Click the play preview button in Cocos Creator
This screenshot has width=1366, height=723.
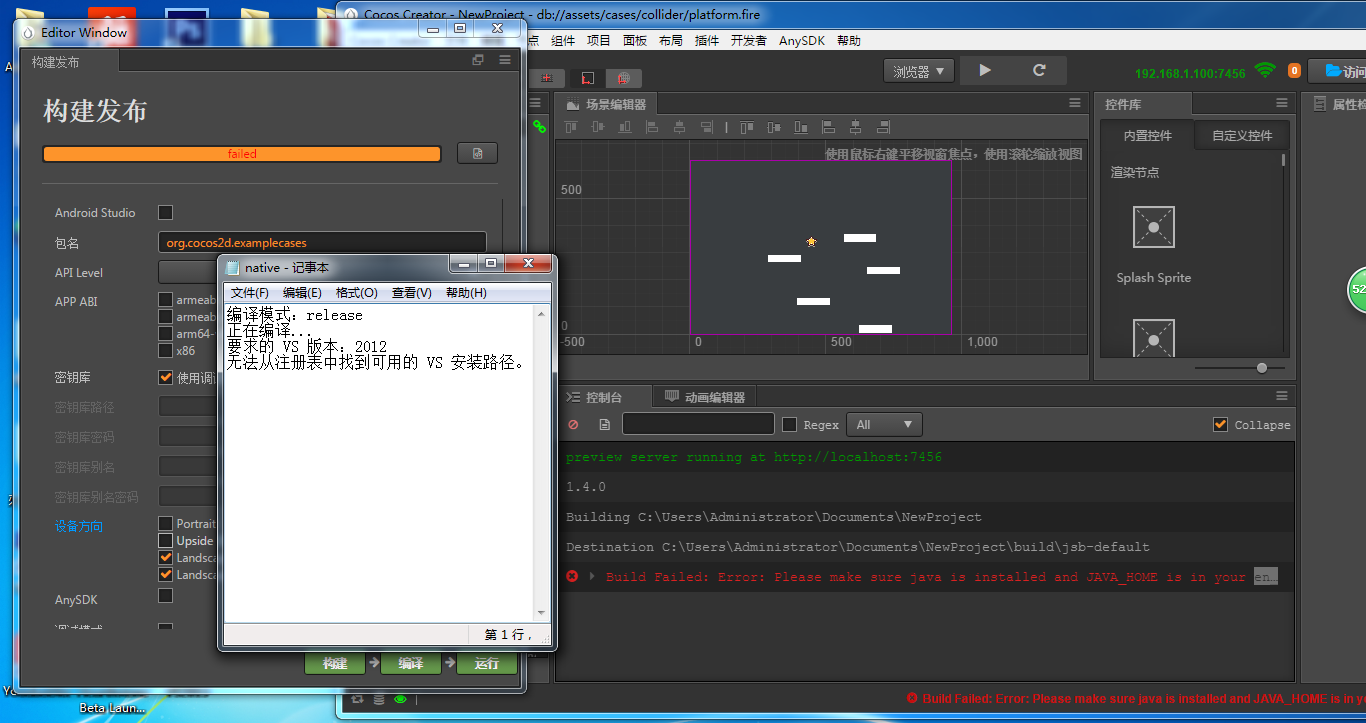point(985,71)
